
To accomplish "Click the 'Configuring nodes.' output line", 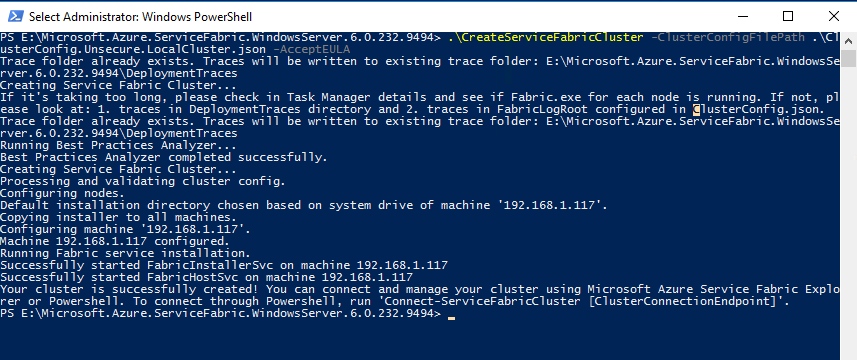I will pos(62,193).
